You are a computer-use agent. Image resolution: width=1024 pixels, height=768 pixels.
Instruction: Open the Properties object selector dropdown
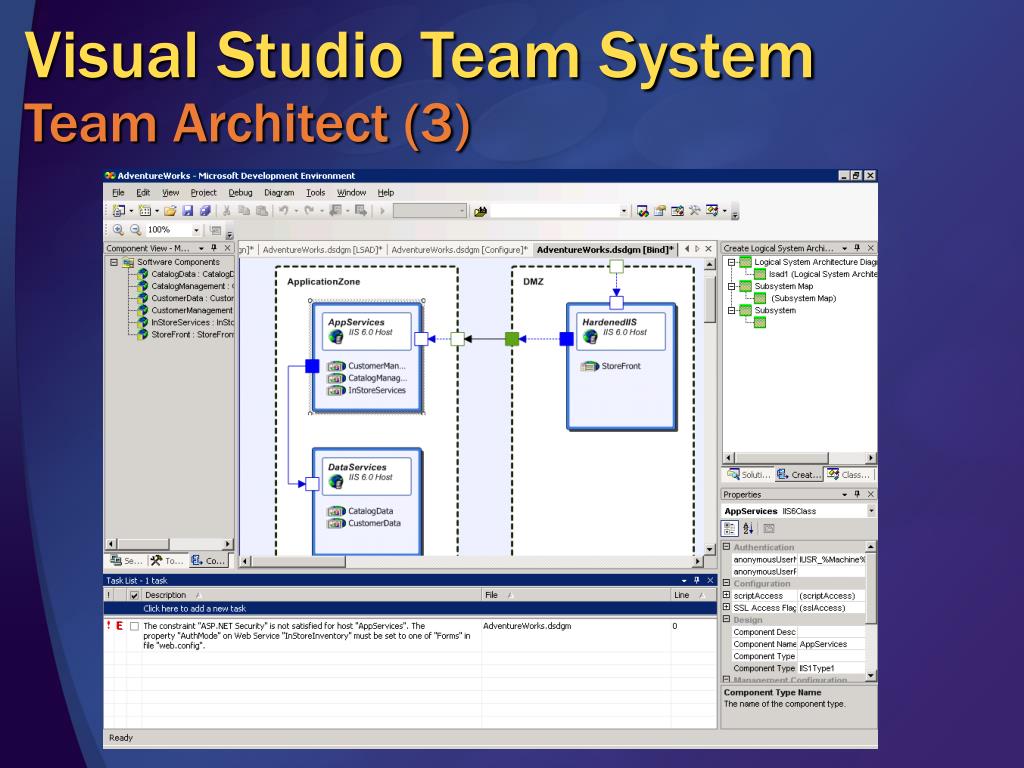click(x=871, y=511)
